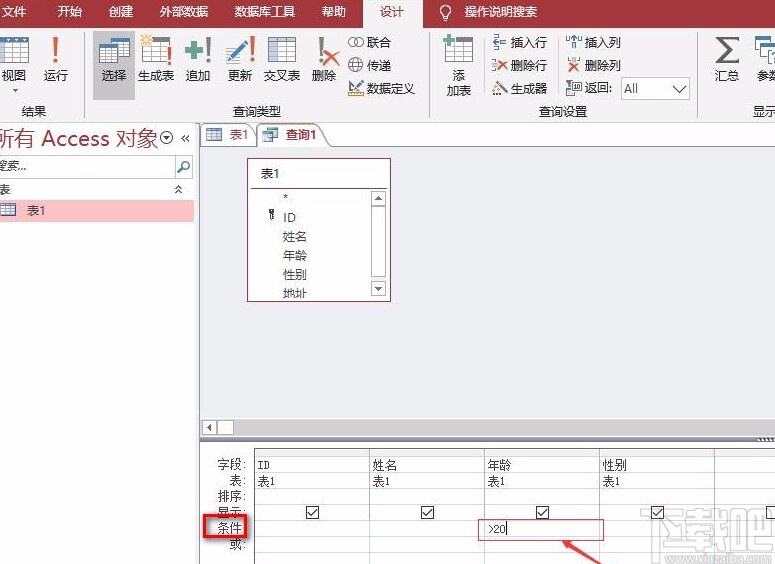Click the 姓名 field cell in design grid
This screenshot has width=775, height=564.
[x=427, y=465]
